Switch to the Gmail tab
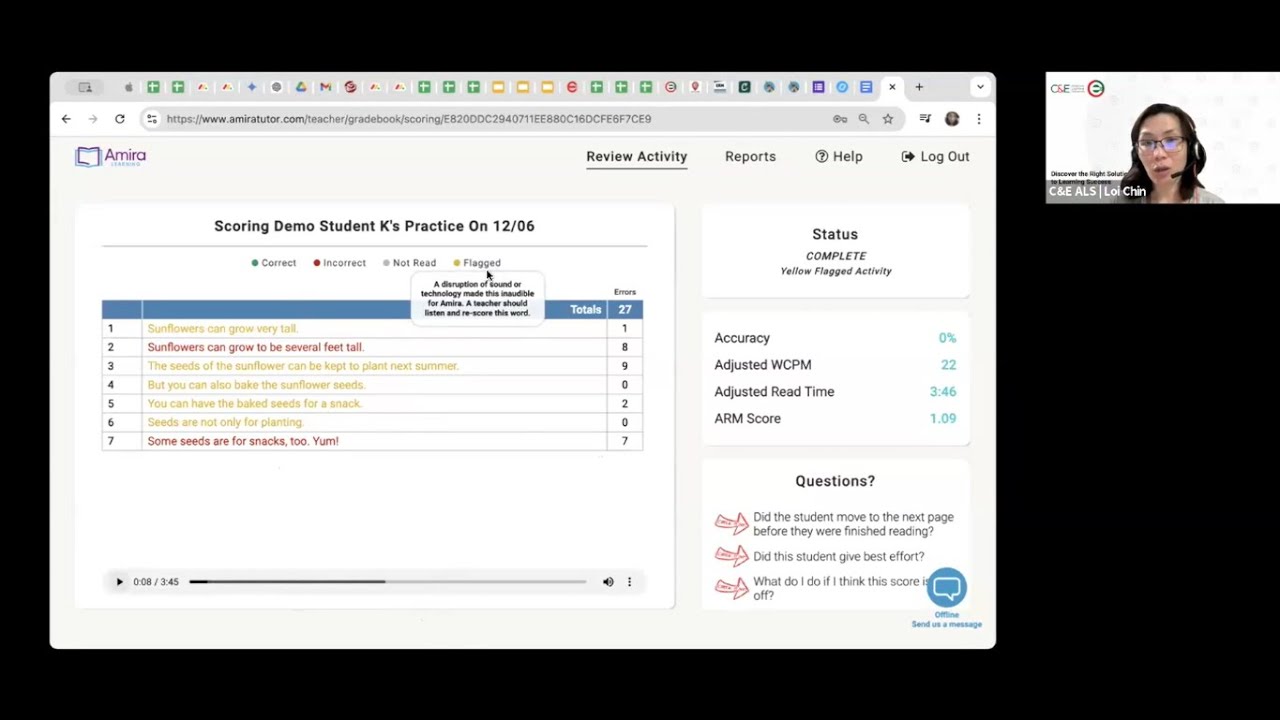The width and height of the screenshot is (1280, 720). [x=325, y=87]
